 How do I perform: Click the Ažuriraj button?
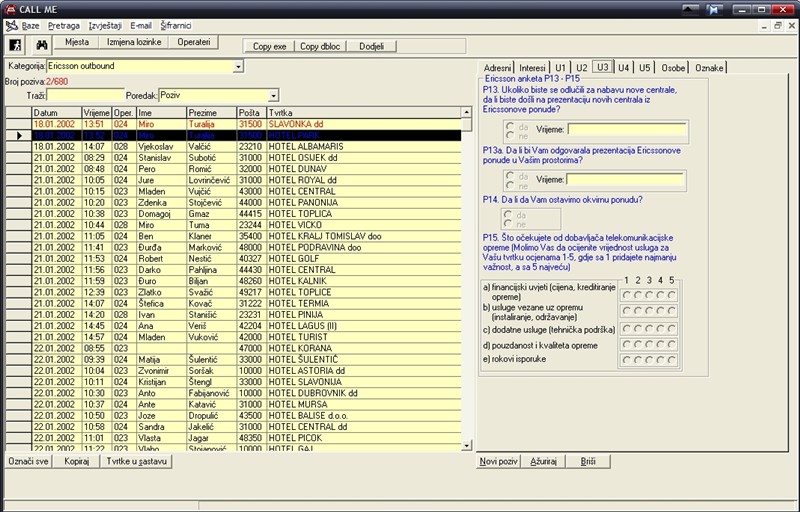(543, 462)
